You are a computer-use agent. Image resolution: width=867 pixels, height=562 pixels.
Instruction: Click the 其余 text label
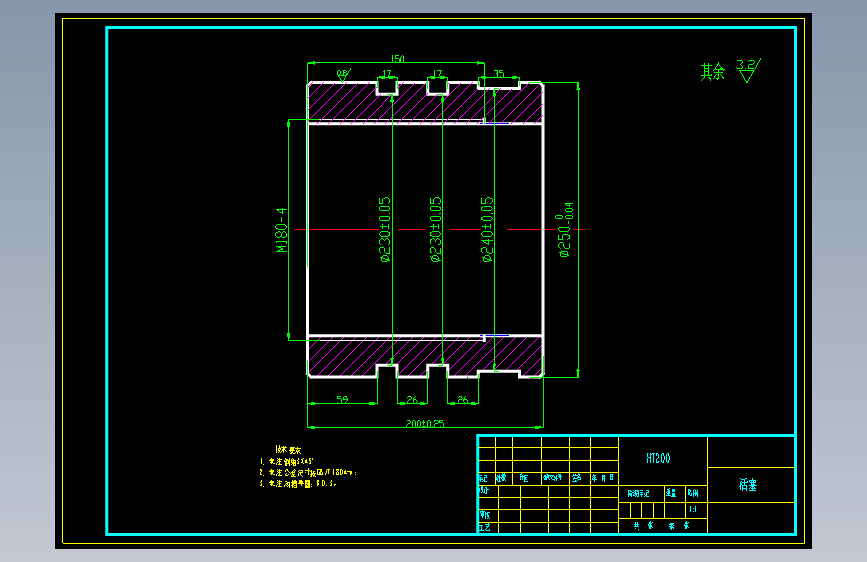pyautogui.click(x=712, y=72)
